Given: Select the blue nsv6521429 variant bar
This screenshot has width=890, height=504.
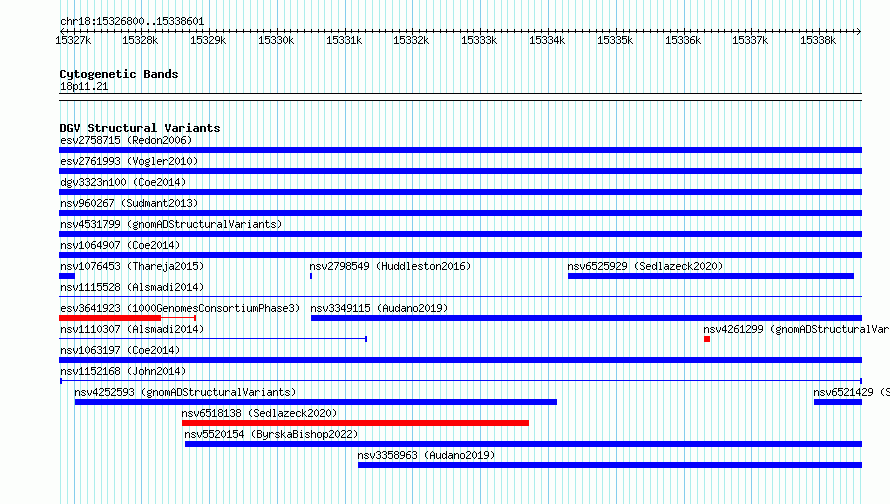Looking at the screenshot, I should 838,402.
